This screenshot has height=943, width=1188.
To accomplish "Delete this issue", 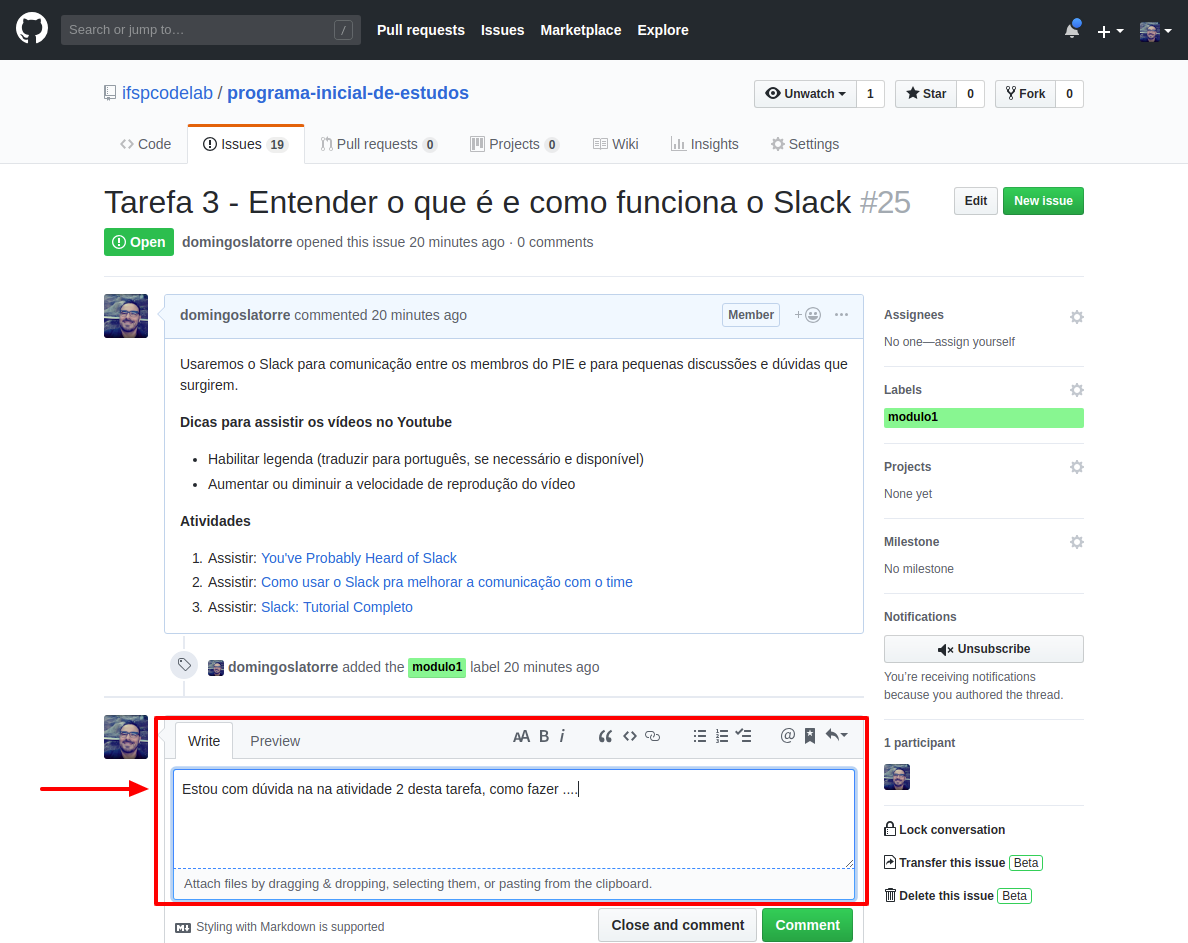I will [x=939, y=896].
